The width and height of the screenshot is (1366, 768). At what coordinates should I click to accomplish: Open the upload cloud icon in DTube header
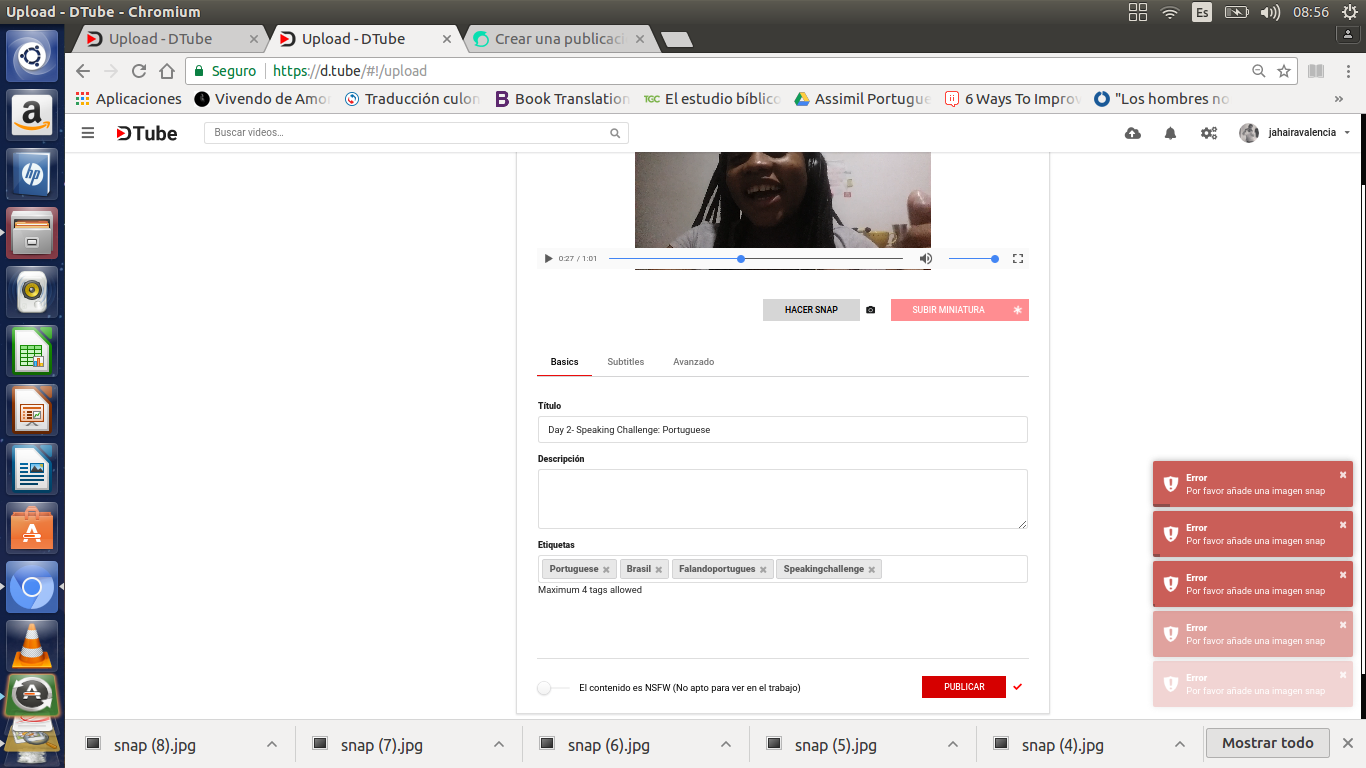pos(1133,133)
